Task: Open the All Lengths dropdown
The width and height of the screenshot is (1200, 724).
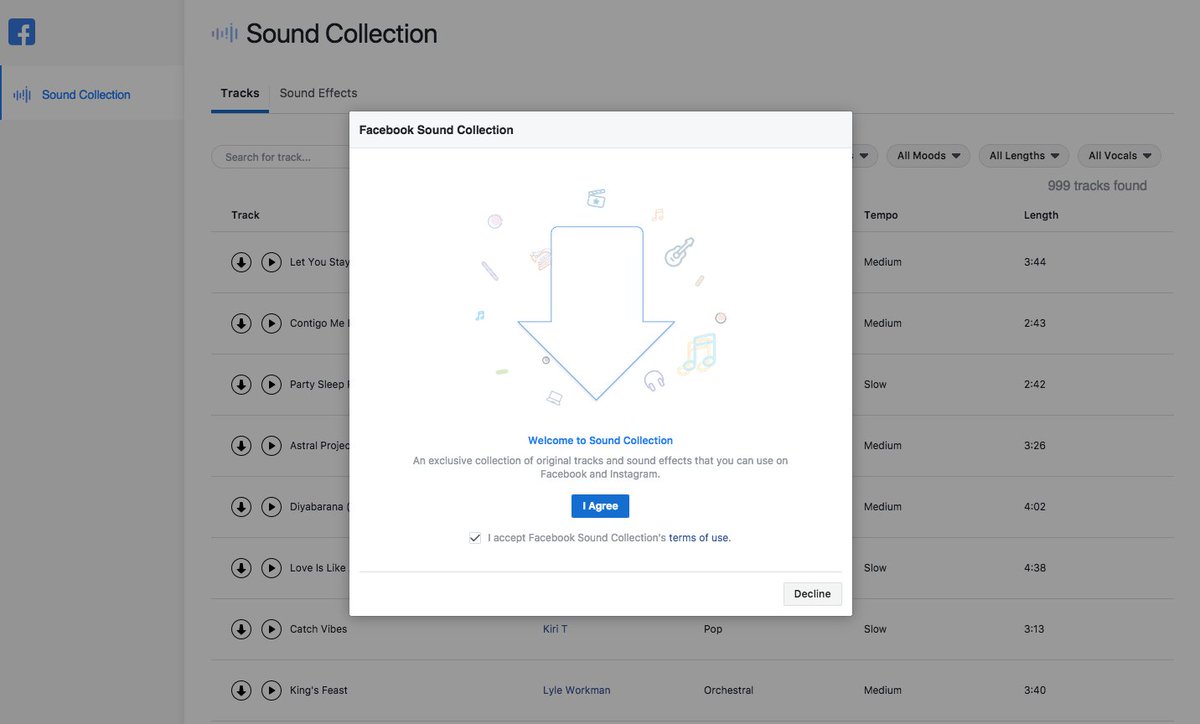Action: point(1024,156)
